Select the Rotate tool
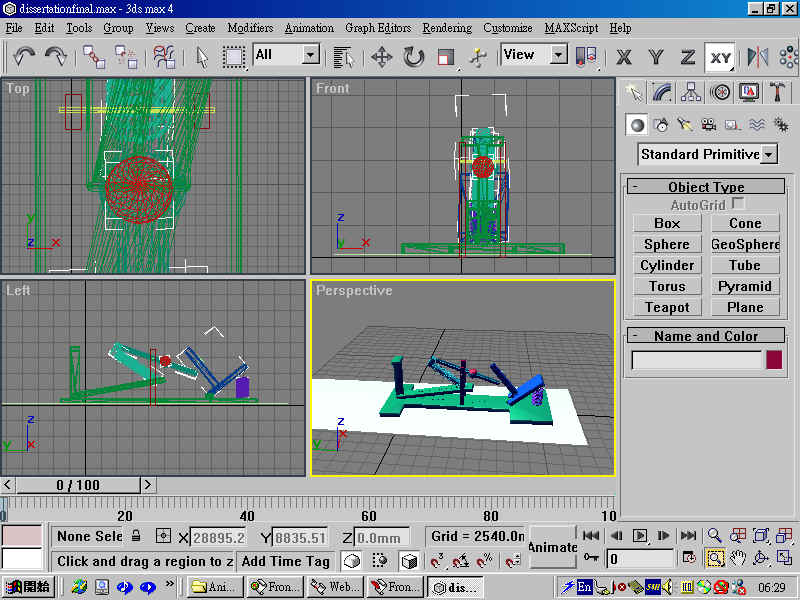The image size is (800, 600). (413, 57)
